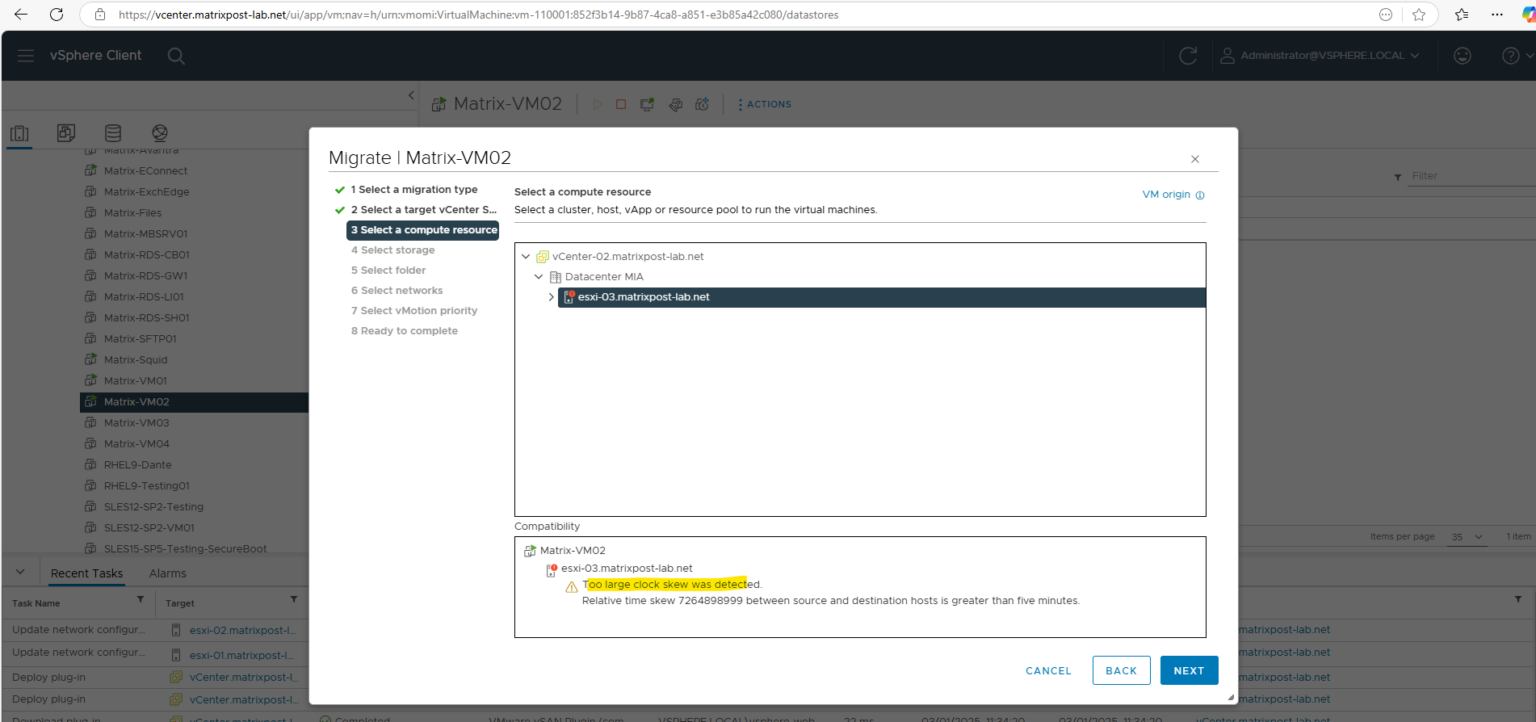Expand esxi-03.matrixpost-lab.net in the resource tree

click(x=551, y=296)
